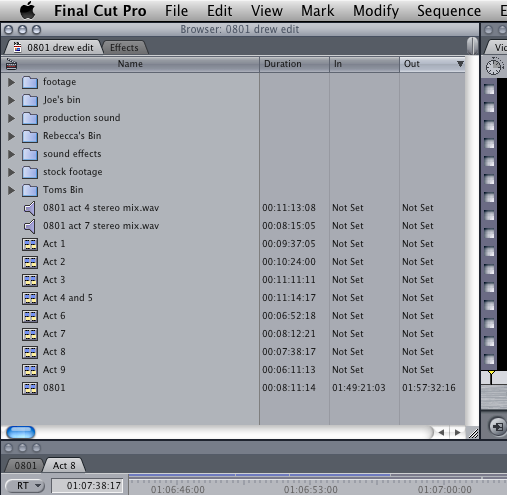Open the RT pop-up menu
This screenshot has height=495, width=507.
(25, 486)
